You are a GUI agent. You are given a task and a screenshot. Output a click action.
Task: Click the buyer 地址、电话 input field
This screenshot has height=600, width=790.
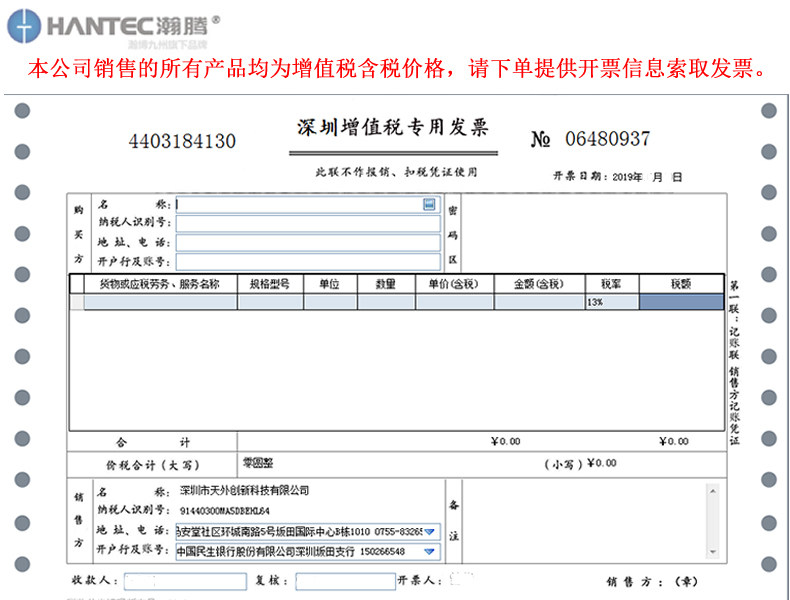[308, 243]
